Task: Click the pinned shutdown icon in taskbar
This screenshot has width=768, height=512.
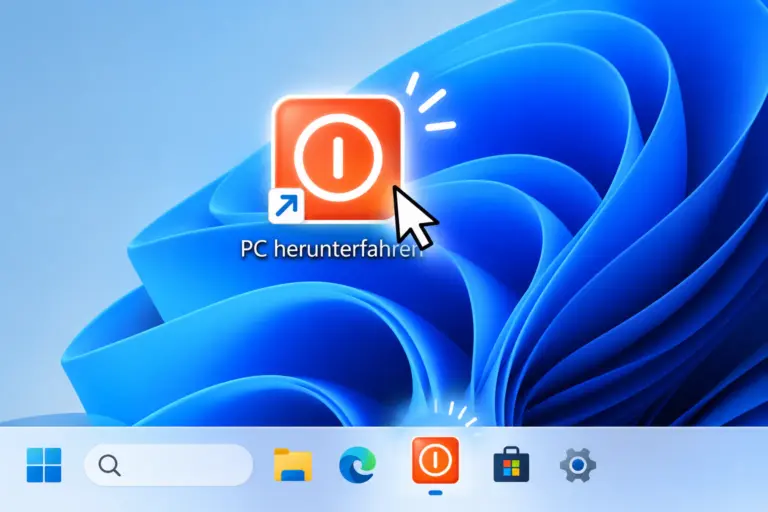Action: 435,460
